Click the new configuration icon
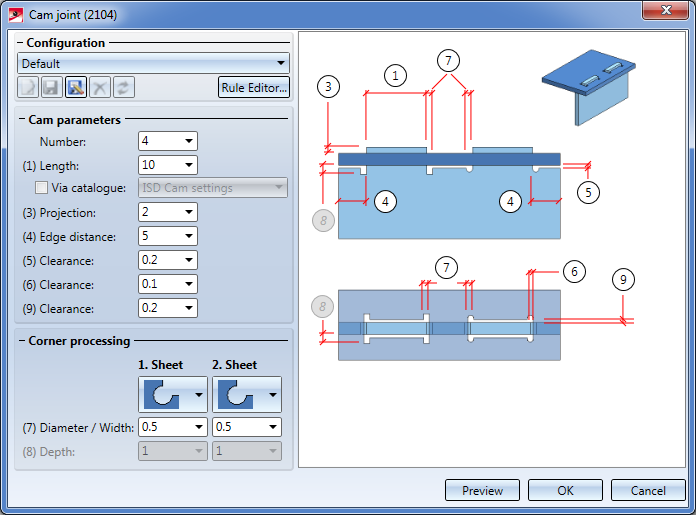Screen dimensions: 696x515 click(28, 87)
